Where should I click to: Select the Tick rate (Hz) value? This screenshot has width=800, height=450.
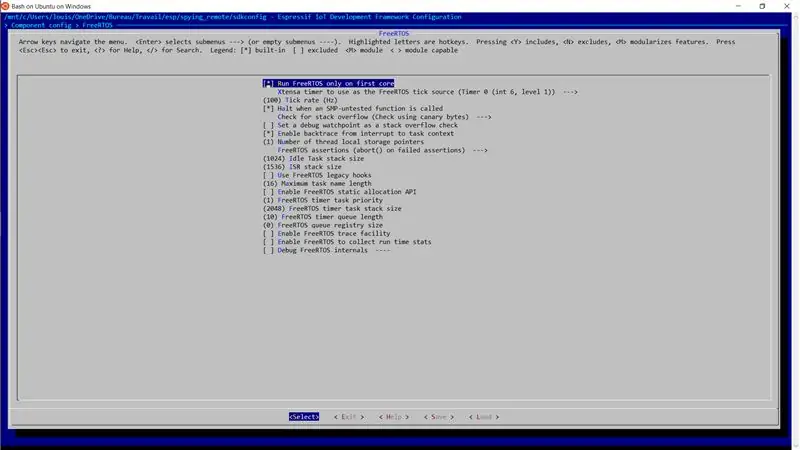pyautogui.click(x=300, y=100)
